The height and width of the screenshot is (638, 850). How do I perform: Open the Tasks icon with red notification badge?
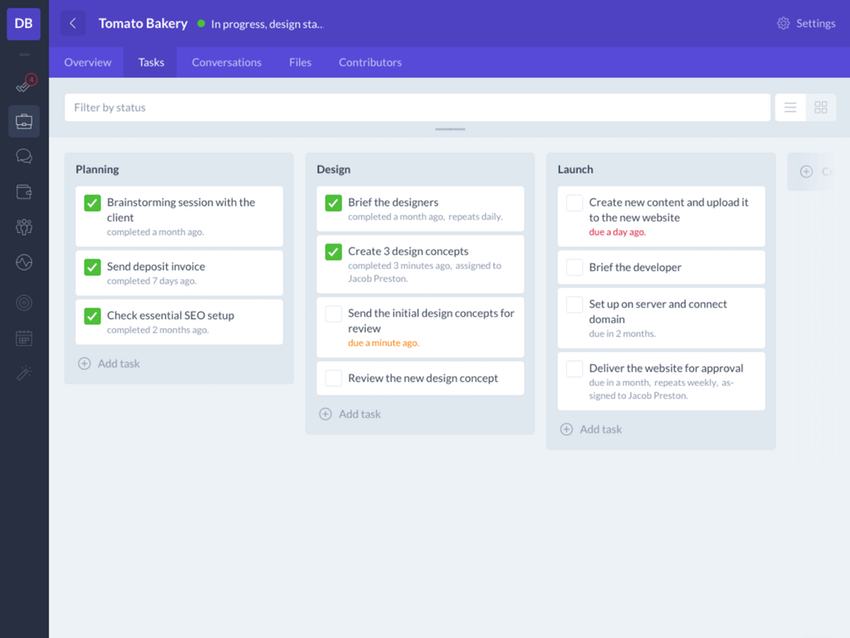(x=22, y=86)
